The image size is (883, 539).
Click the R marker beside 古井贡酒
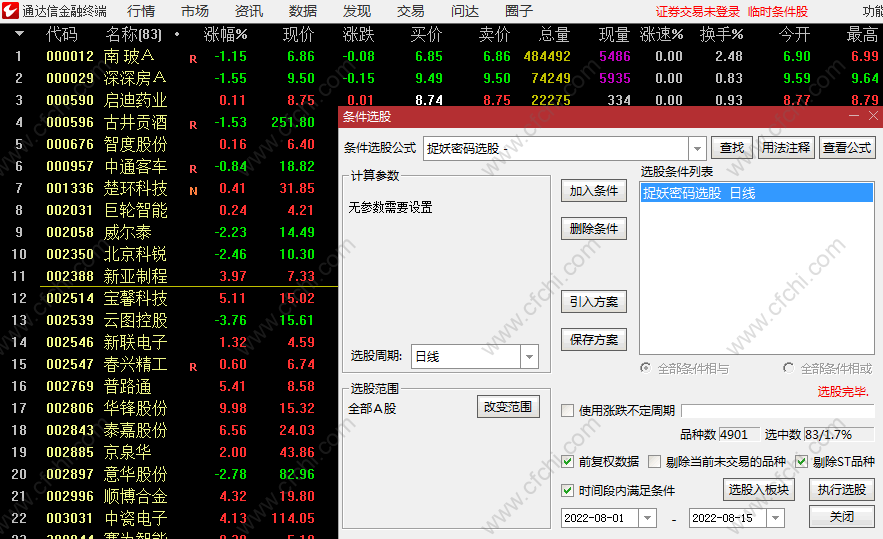pos(193,124)
